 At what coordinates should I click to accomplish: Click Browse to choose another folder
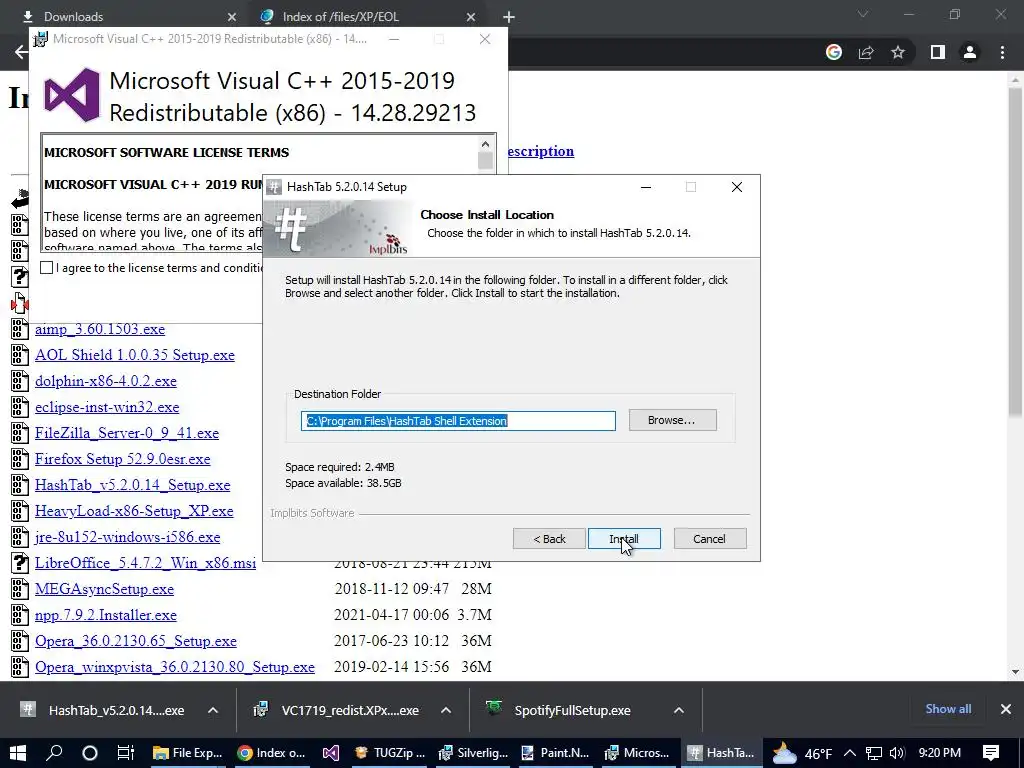point(672,420)
